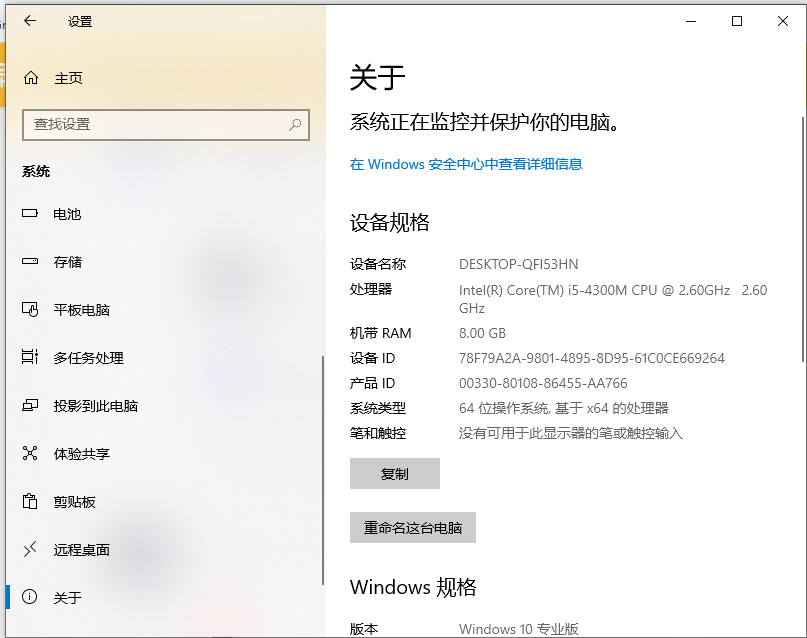Click the shared experiences icon for 体验共享
The height and width of the screenshot is (638, 807).
(30, 453)
